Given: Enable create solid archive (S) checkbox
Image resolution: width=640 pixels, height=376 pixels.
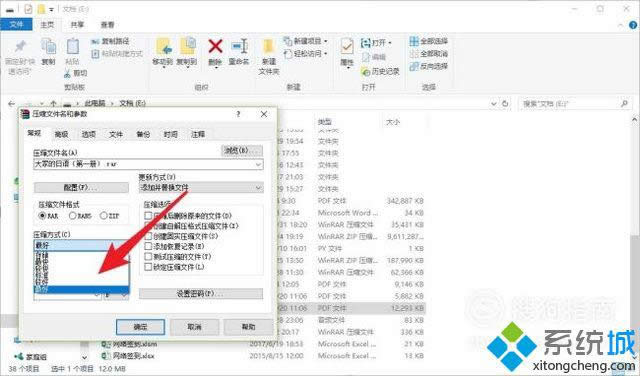Looking at the screenshot, I should tap(148, 236).
